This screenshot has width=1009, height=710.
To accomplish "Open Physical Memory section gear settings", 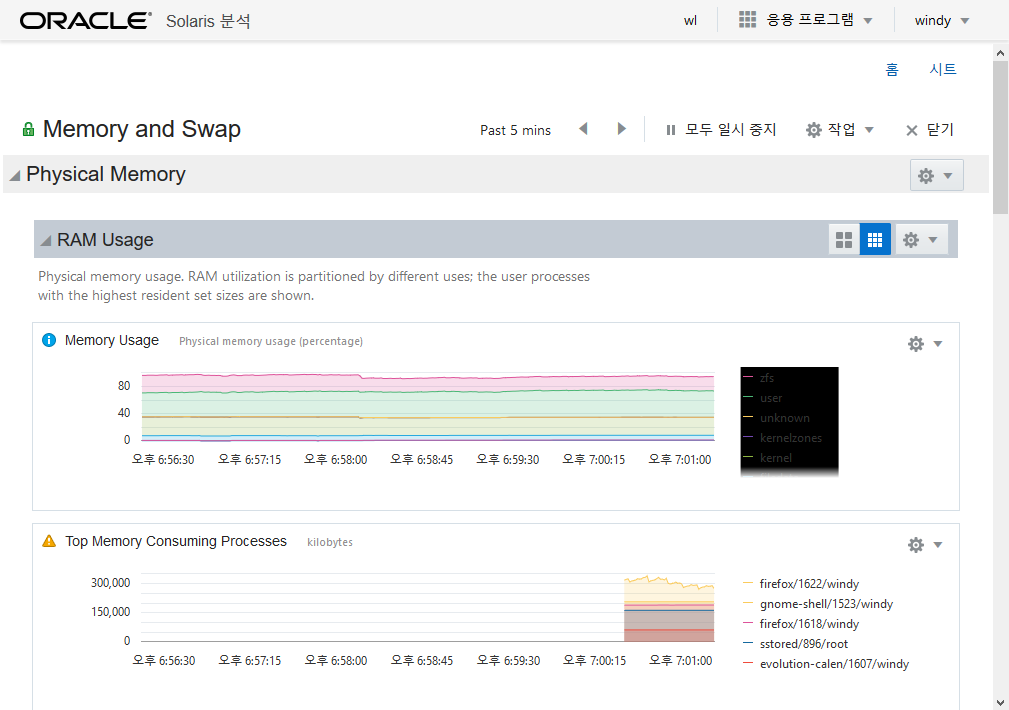I will point(936,175).
